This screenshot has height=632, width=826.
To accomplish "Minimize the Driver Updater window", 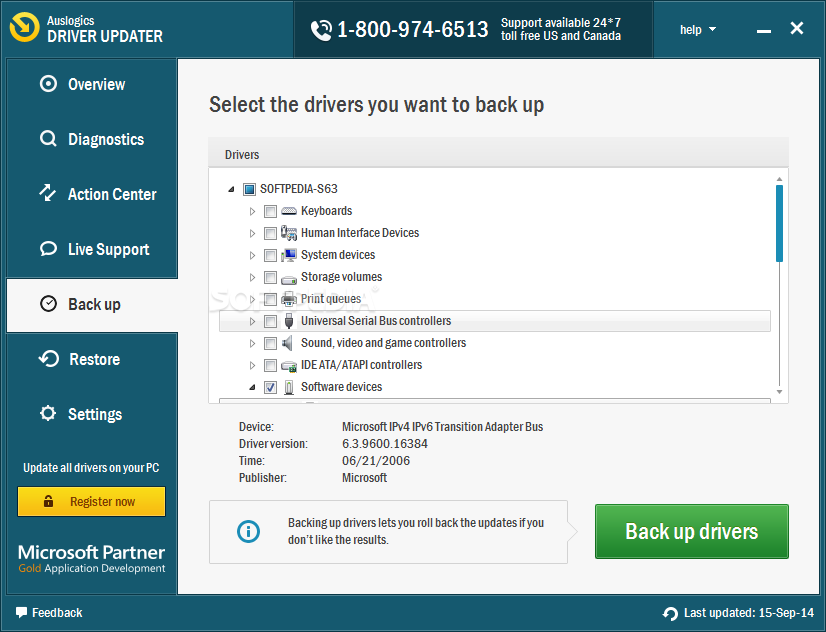I will point(764,32).
